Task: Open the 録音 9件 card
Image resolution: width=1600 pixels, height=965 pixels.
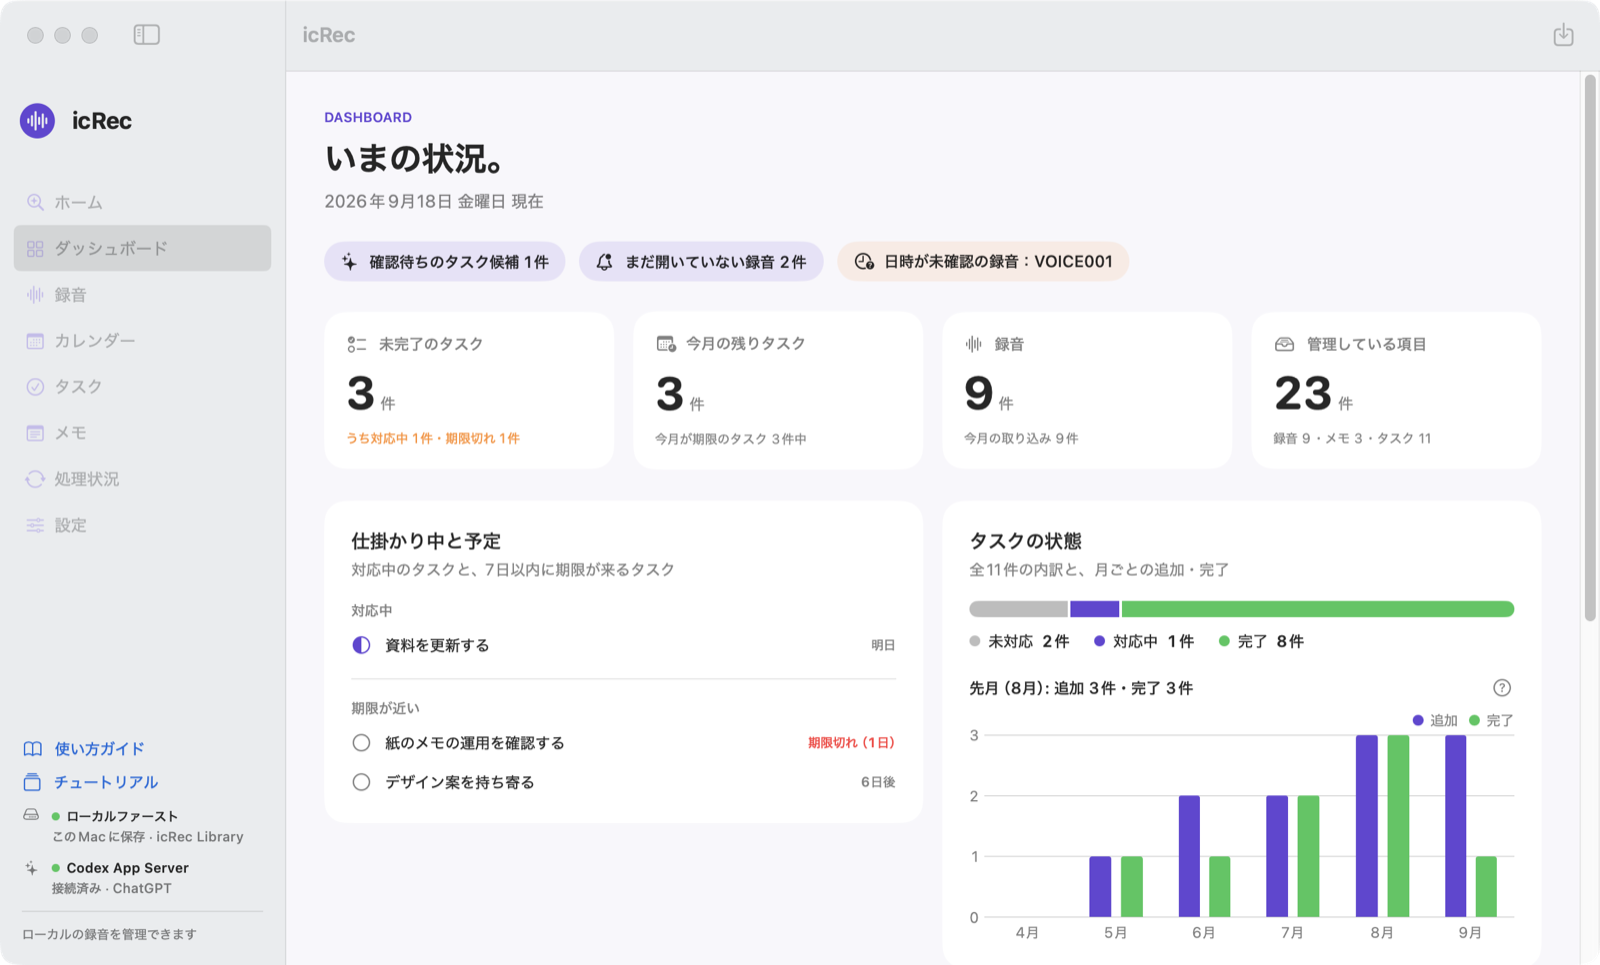Action: point(1087,390)
